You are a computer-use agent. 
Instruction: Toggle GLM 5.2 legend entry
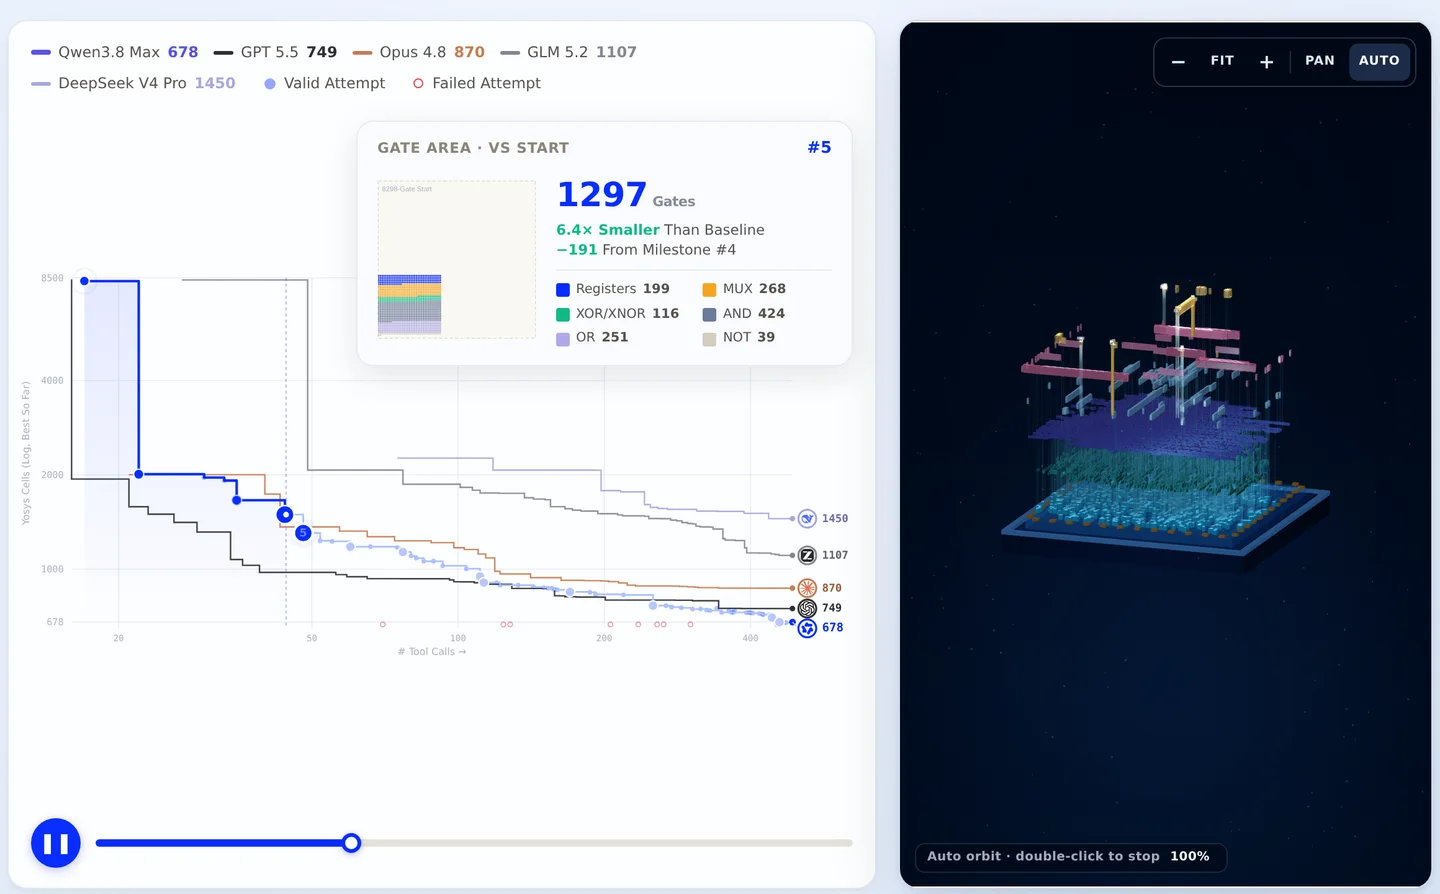(x=568, y=52)
